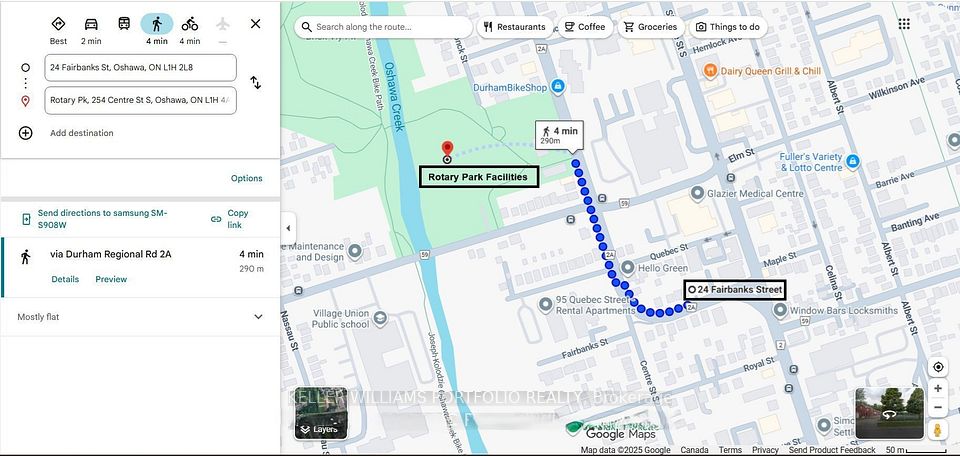Viewport: 960px width, 456px height.
Task: Filter route by Restaurants
Action: click(x=514, y=27)
